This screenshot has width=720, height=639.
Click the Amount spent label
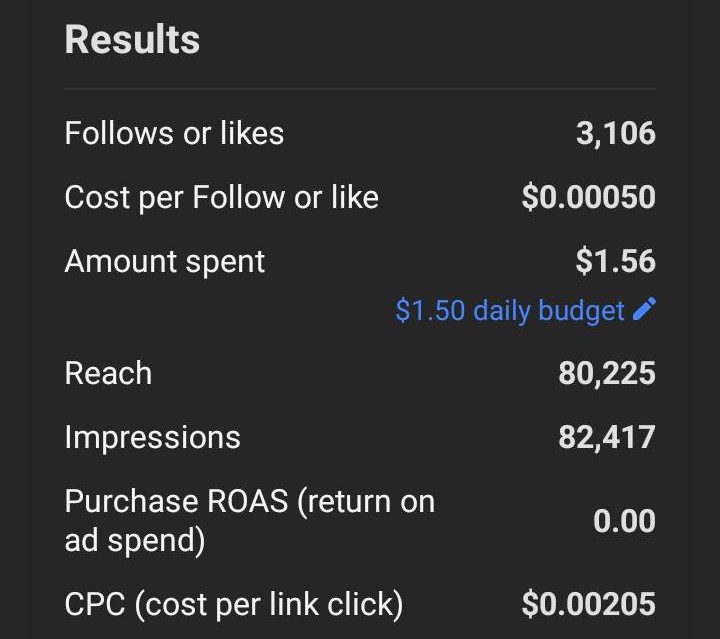click(165, 262)
